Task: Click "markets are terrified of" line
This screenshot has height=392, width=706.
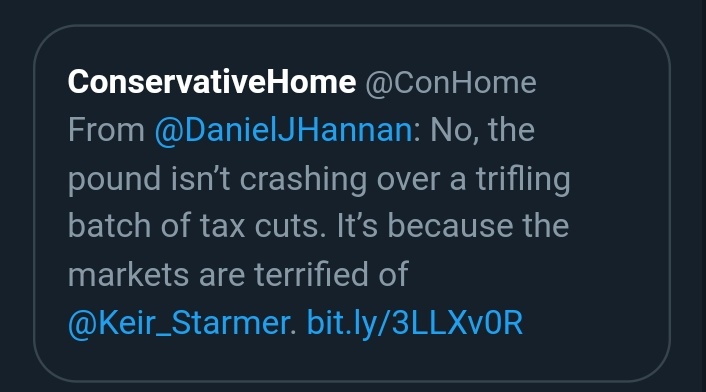Action: [x=238, y=274]
